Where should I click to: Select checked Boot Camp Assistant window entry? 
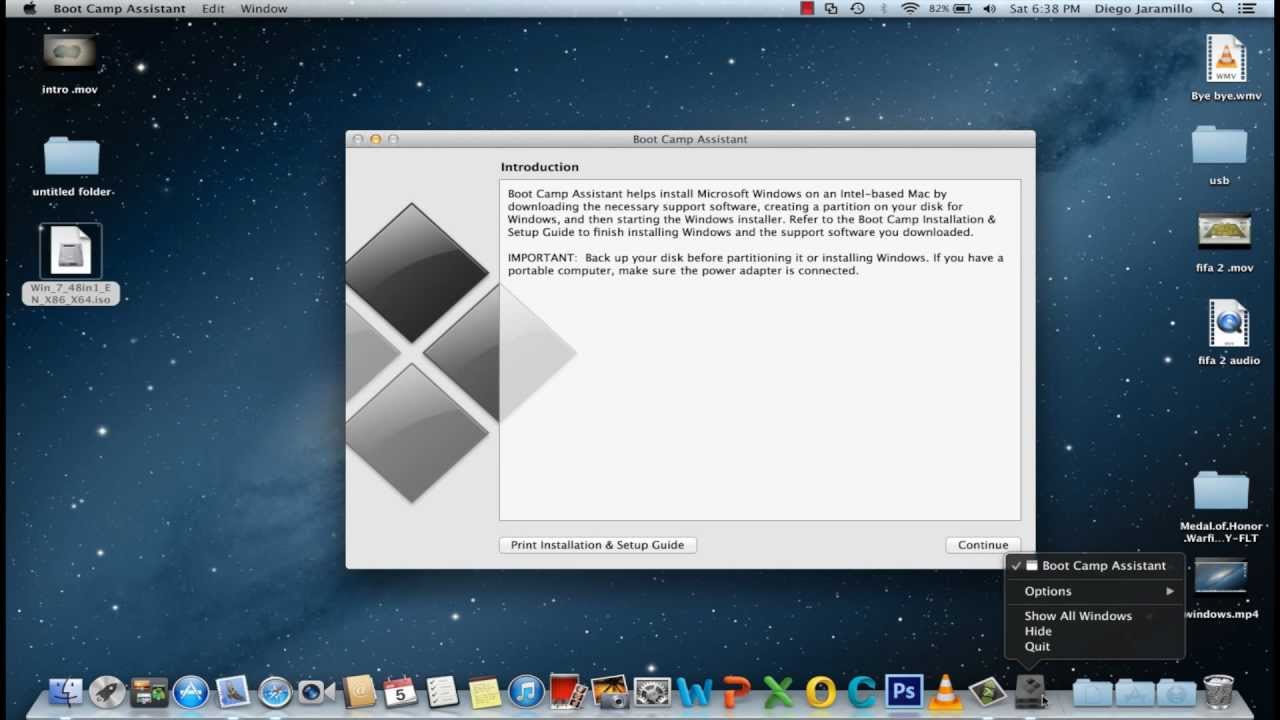tap(1096, 565)
